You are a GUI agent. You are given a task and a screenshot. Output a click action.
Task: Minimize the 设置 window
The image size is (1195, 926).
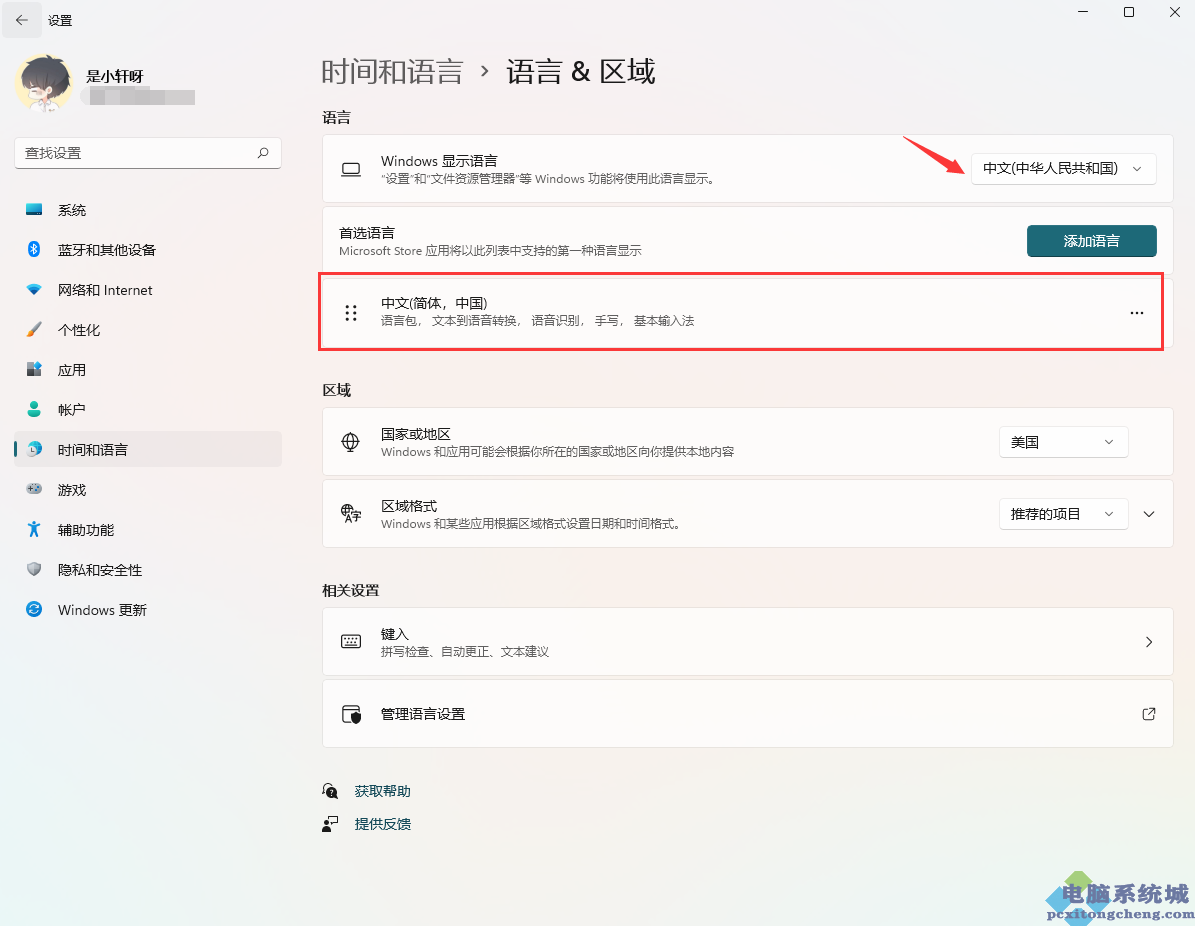(x=1083, y=12)
